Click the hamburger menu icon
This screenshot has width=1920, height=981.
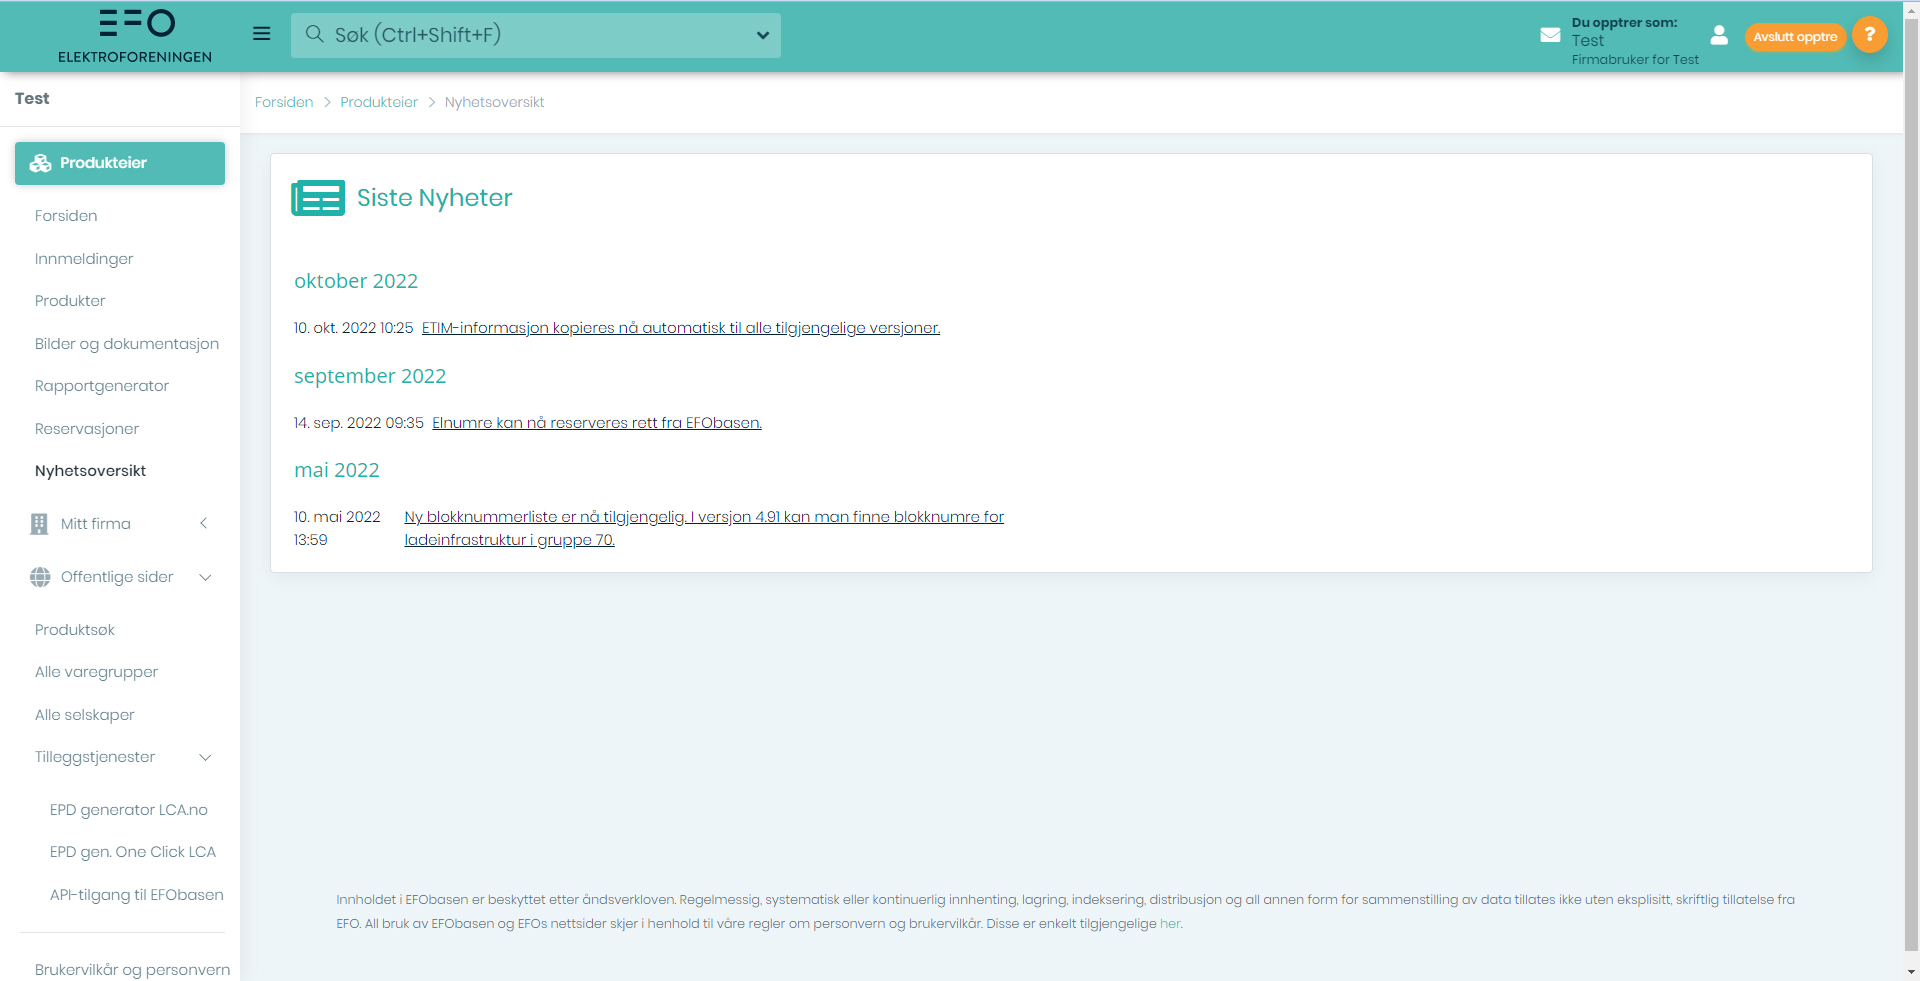(262, 34)
